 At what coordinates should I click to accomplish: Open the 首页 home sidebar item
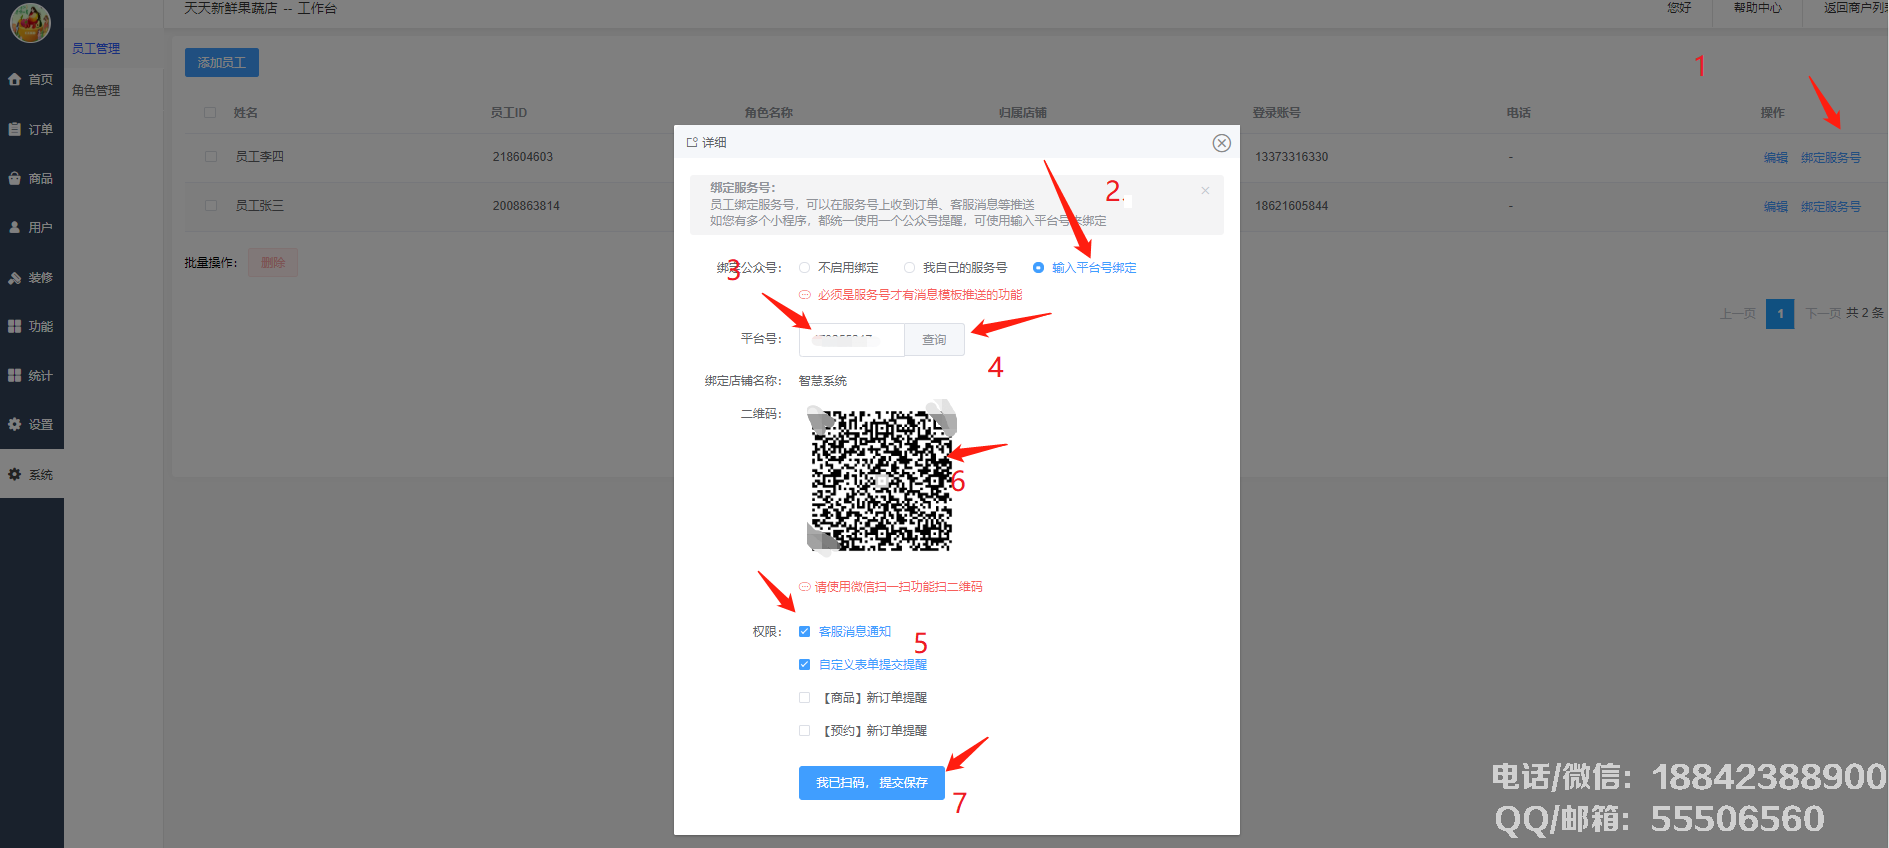[x=31, y=79]
